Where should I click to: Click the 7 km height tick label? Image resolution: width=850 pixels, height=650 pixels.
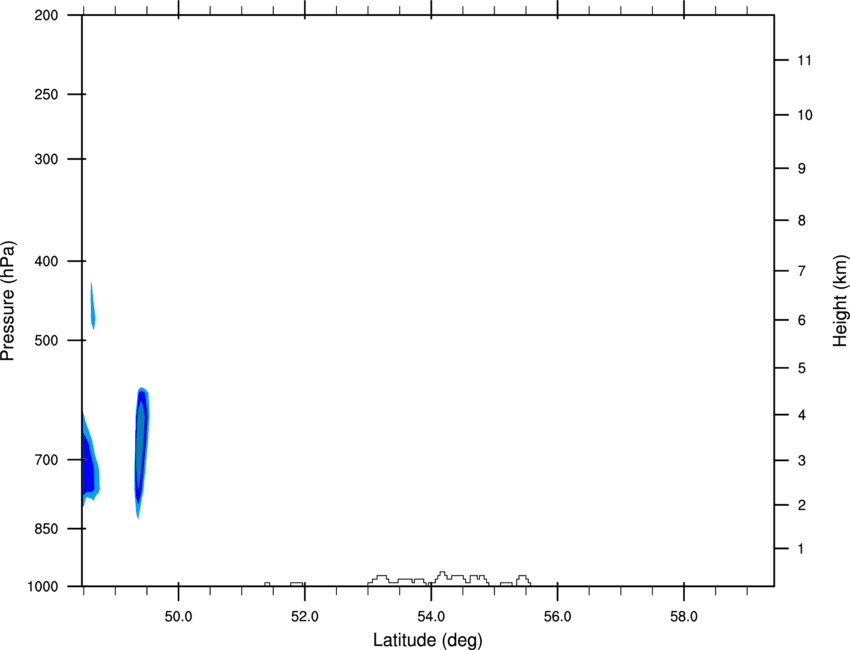pos(802,271)
